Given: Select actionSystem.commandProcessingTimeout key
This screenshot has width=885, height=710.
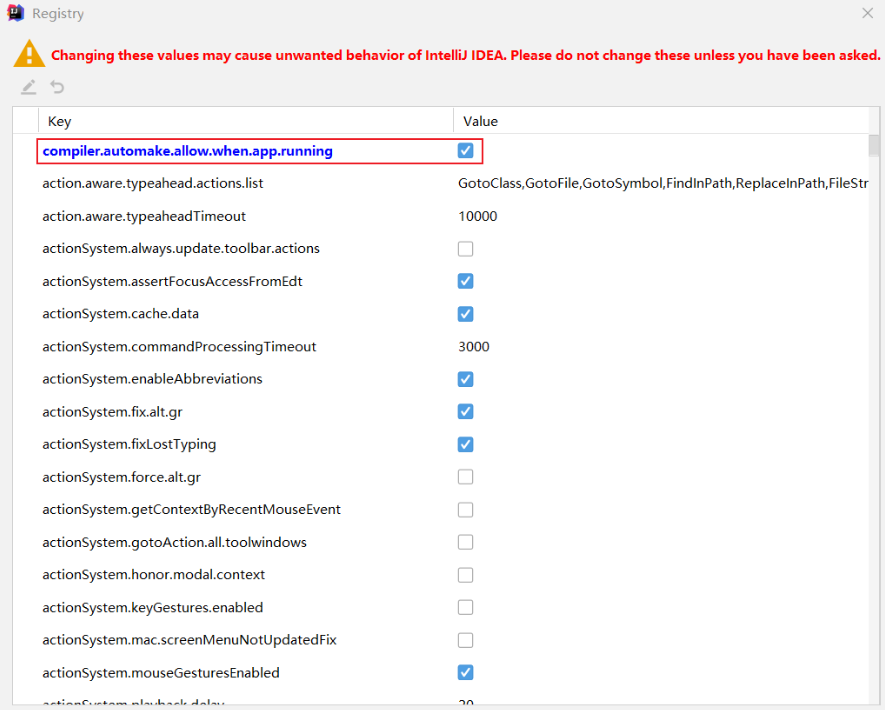Looking at the screenshot, I should (x=179, y=347).
